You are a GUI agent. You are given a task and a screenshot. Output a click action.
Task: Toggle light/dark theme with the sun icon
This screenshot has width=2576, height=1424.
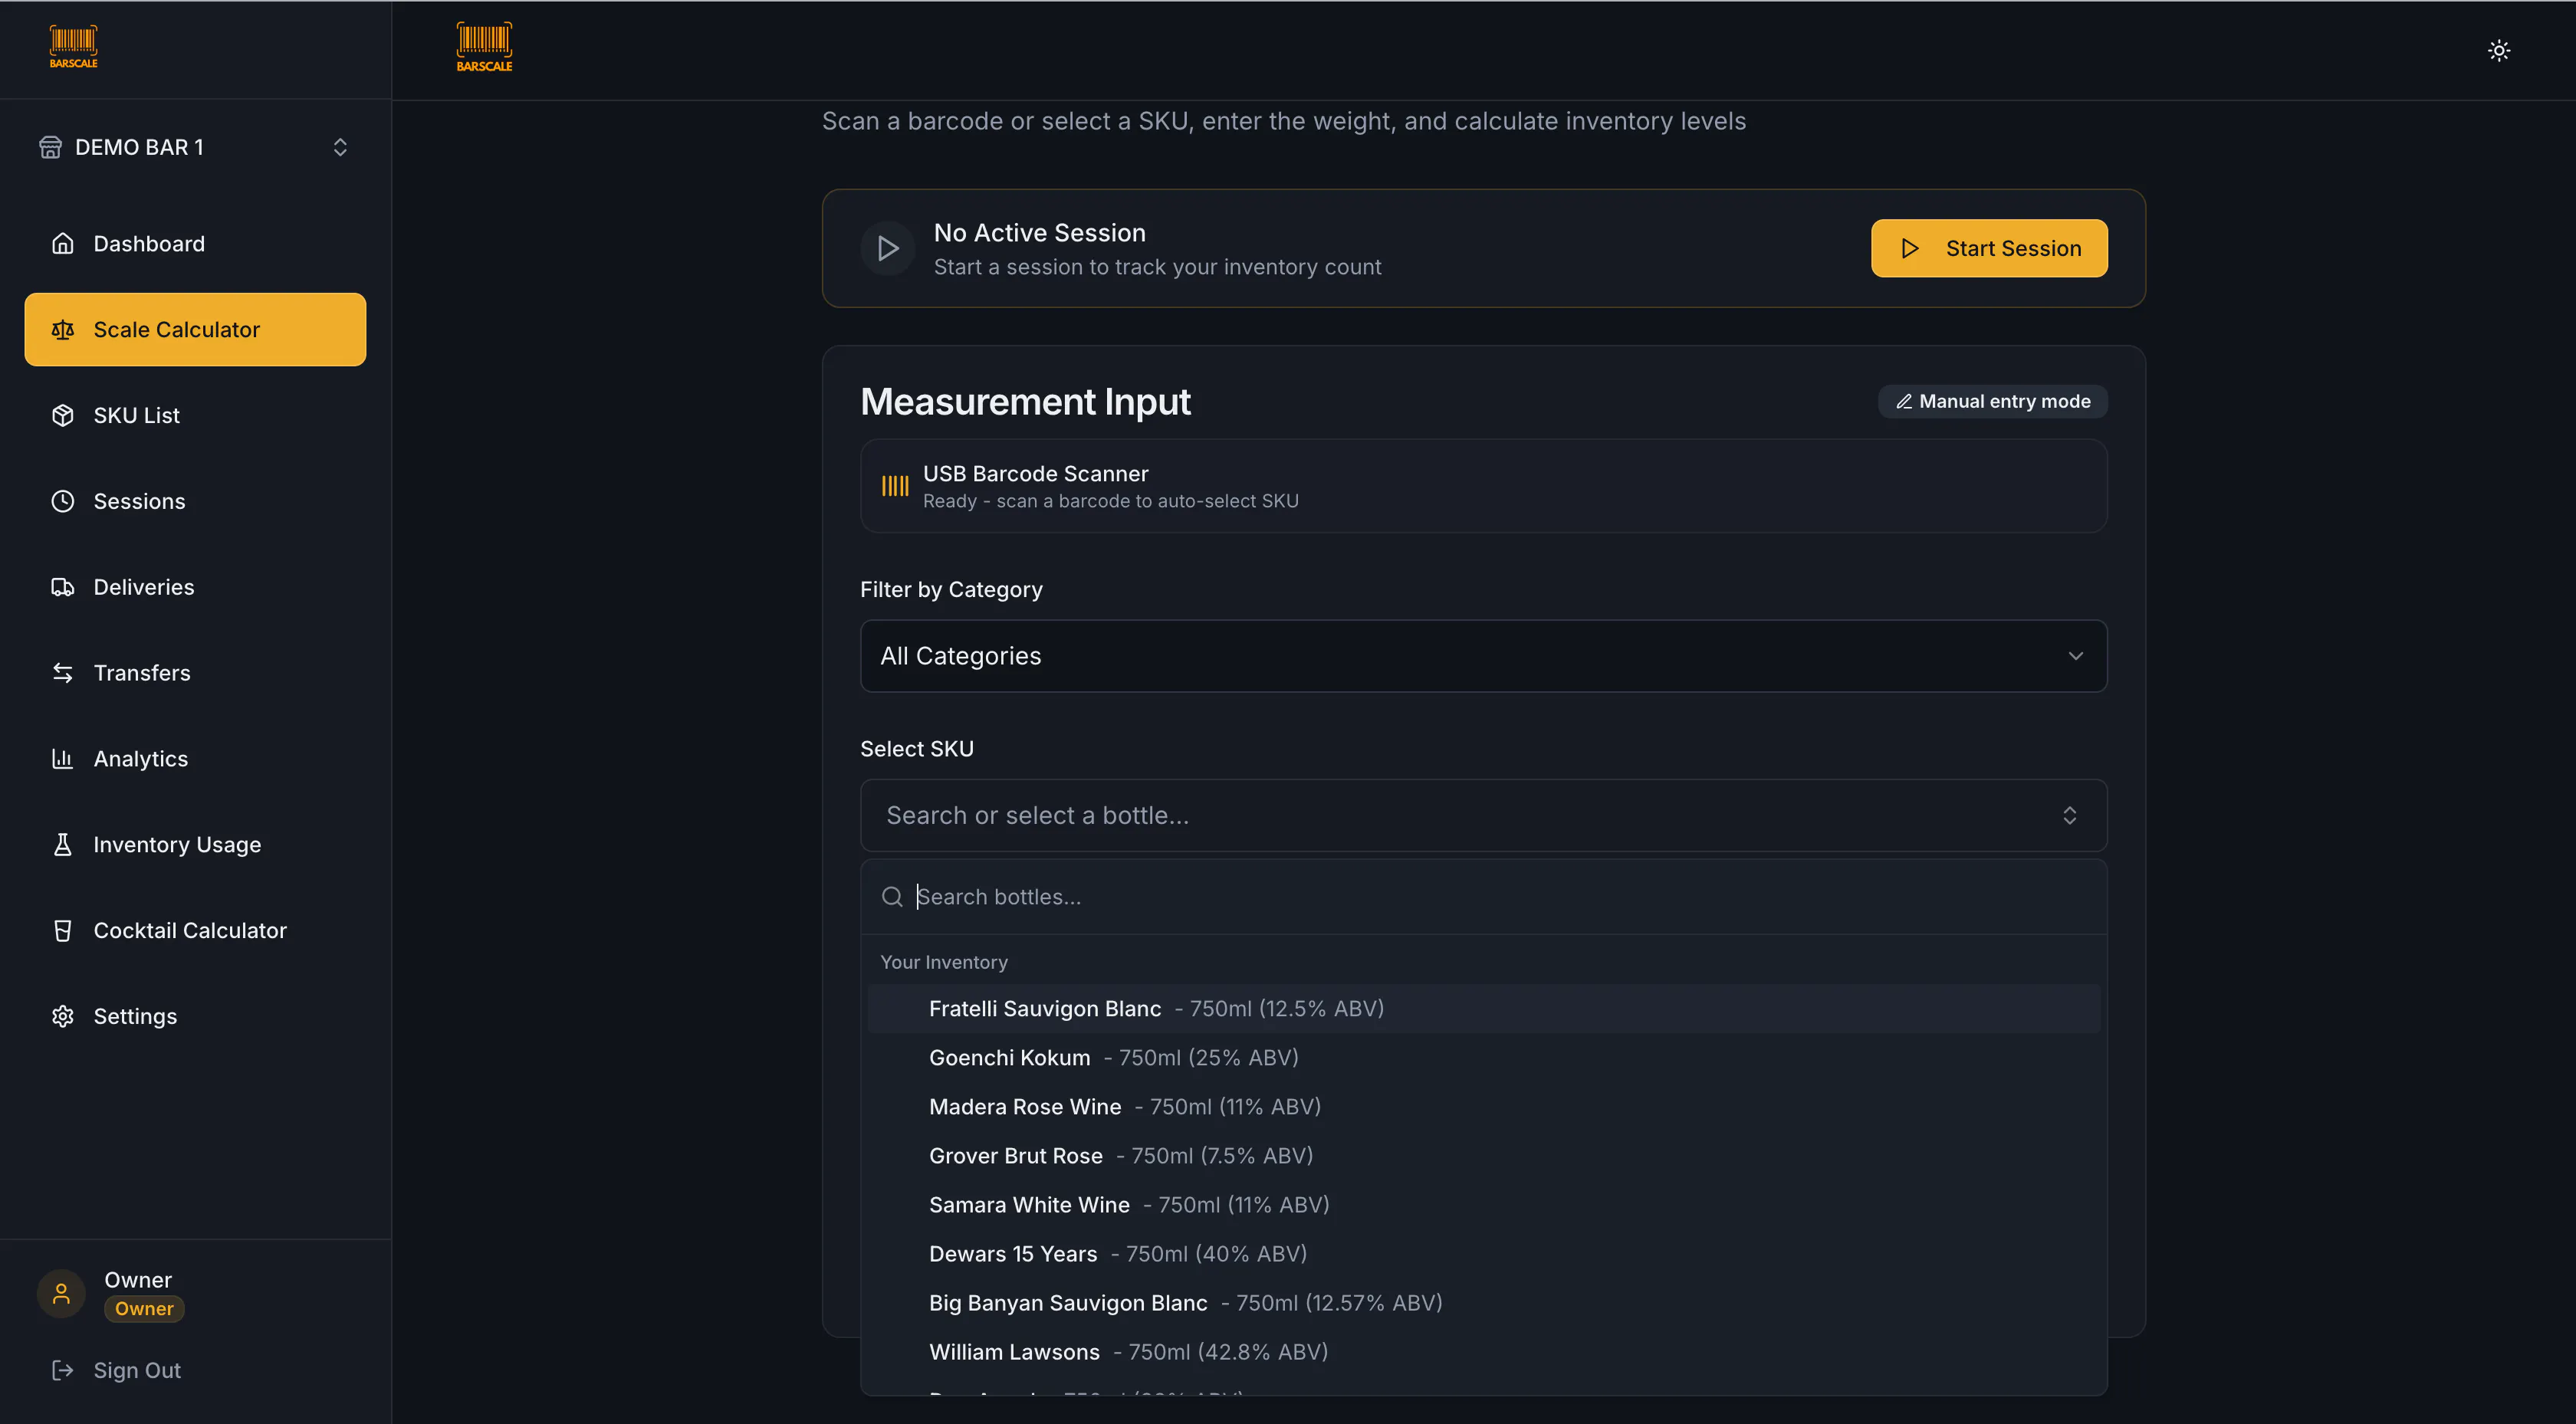point(2498,50)
